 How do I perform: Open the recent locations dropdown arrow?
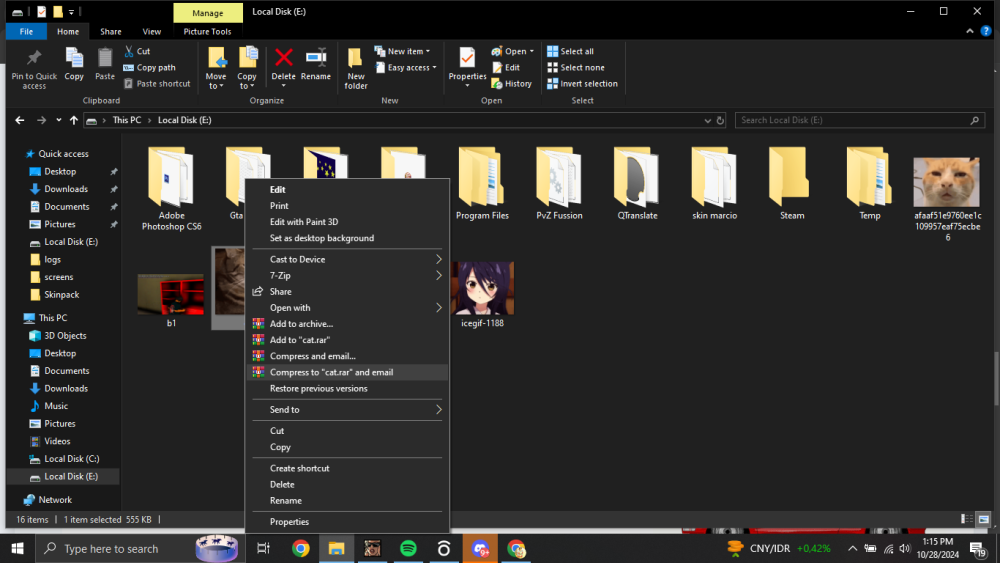click(59, 120)
